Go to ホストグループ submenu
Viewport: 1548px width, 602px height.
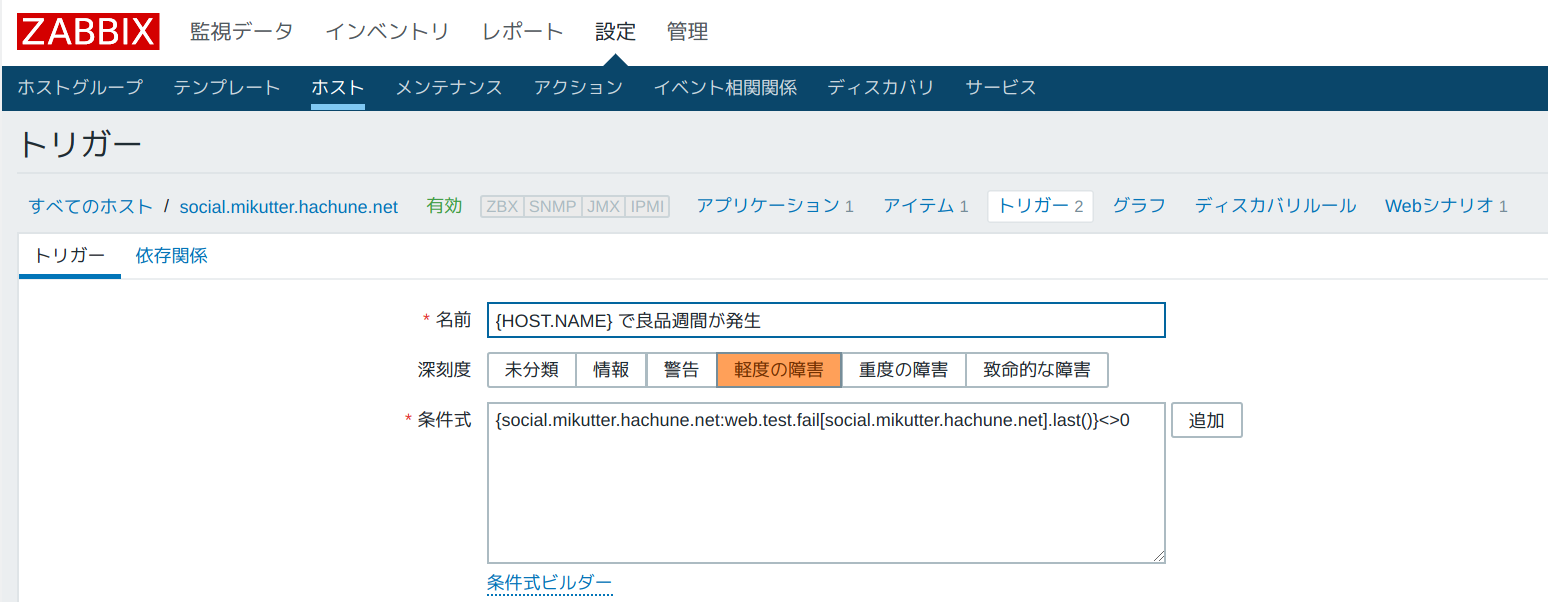tap(80, 87)
